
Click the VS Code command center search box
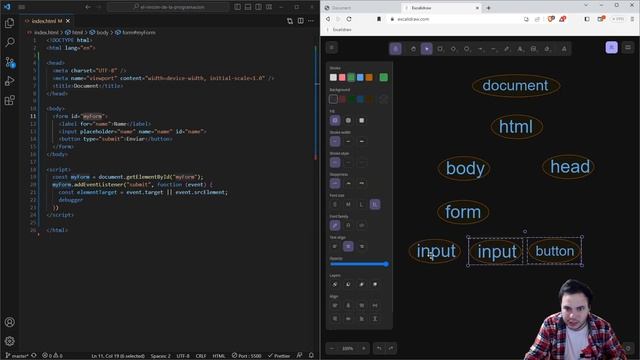point(169,7)
